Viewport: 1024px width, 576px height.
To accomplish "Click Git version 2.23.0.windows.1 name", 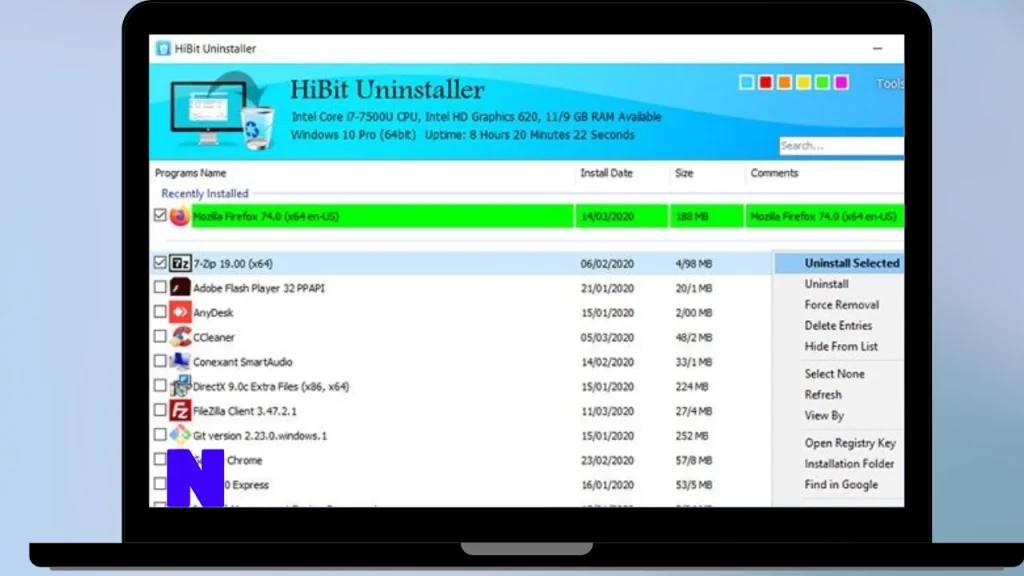I will click(x=260, y=436).
